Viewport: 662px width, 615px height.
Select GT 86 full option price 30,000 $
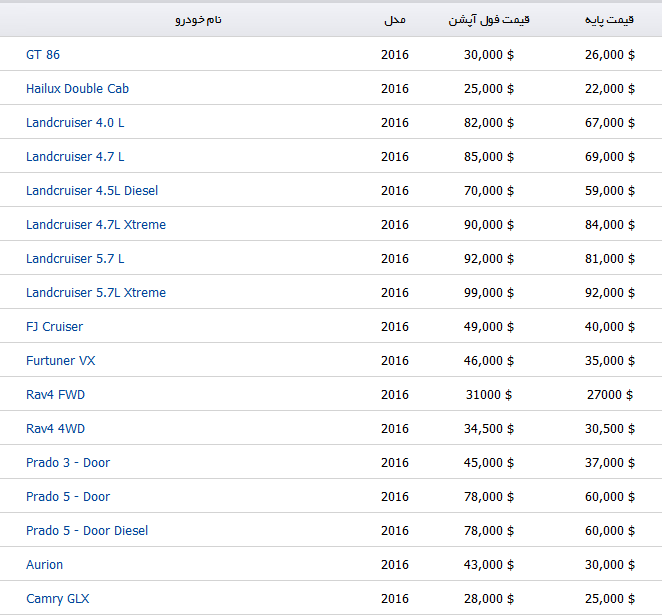point(489,54)
